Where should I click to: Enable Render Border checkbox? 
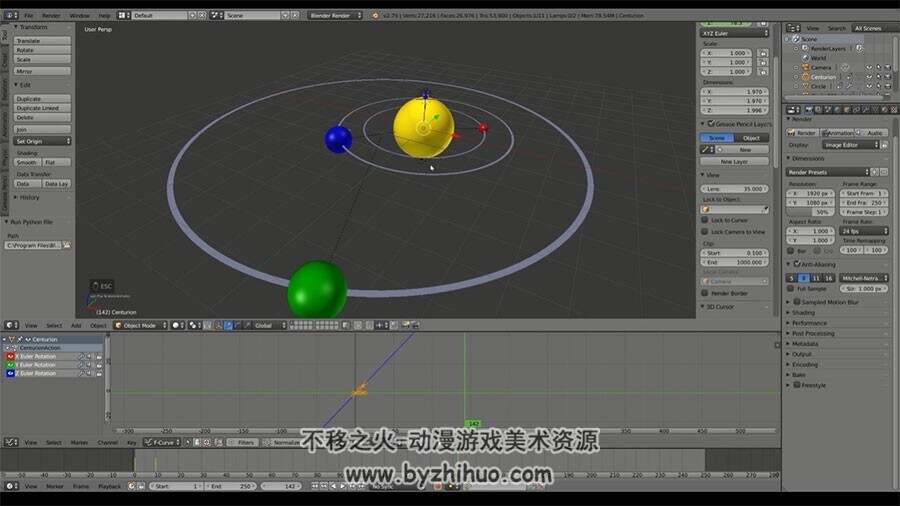coord(705,293)
